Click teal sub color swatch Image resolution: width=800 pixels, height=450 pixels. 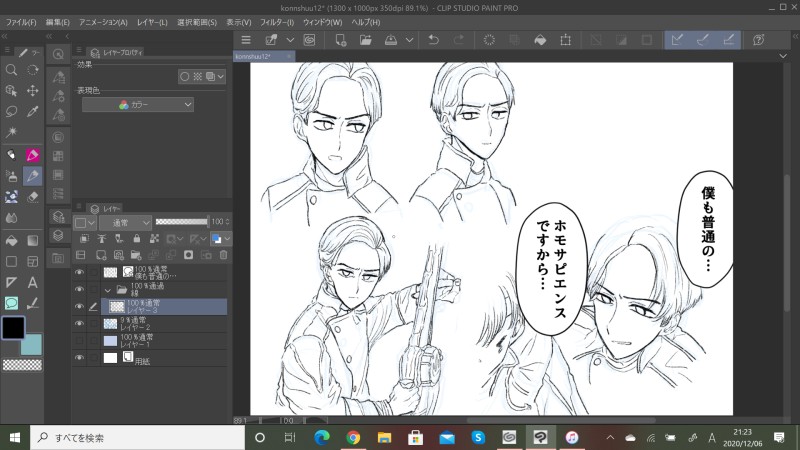[x=34, y=346]
